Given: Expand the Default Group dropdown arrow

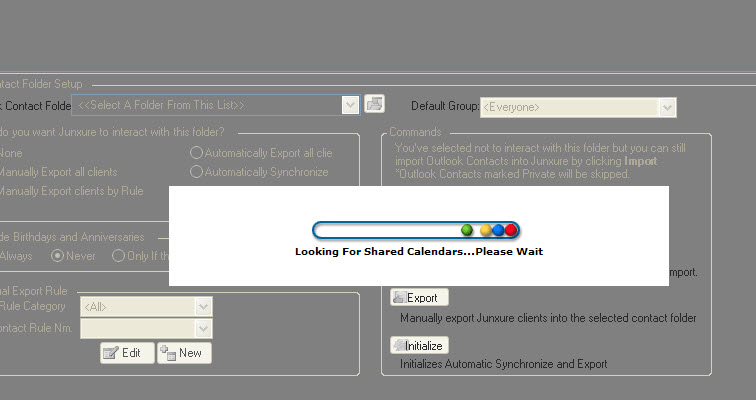Looking at the screenshot, I should click(667, 107).
